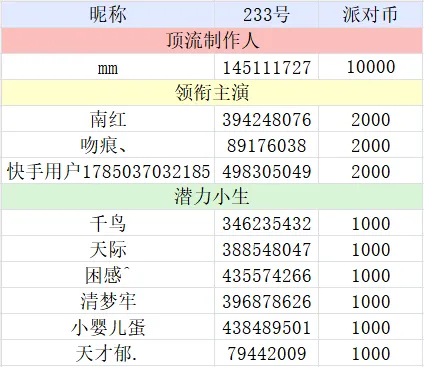The height and width of the screenshot is (367, 424).
Task: Select the 10000 coins cell
Action: point(371,67)
